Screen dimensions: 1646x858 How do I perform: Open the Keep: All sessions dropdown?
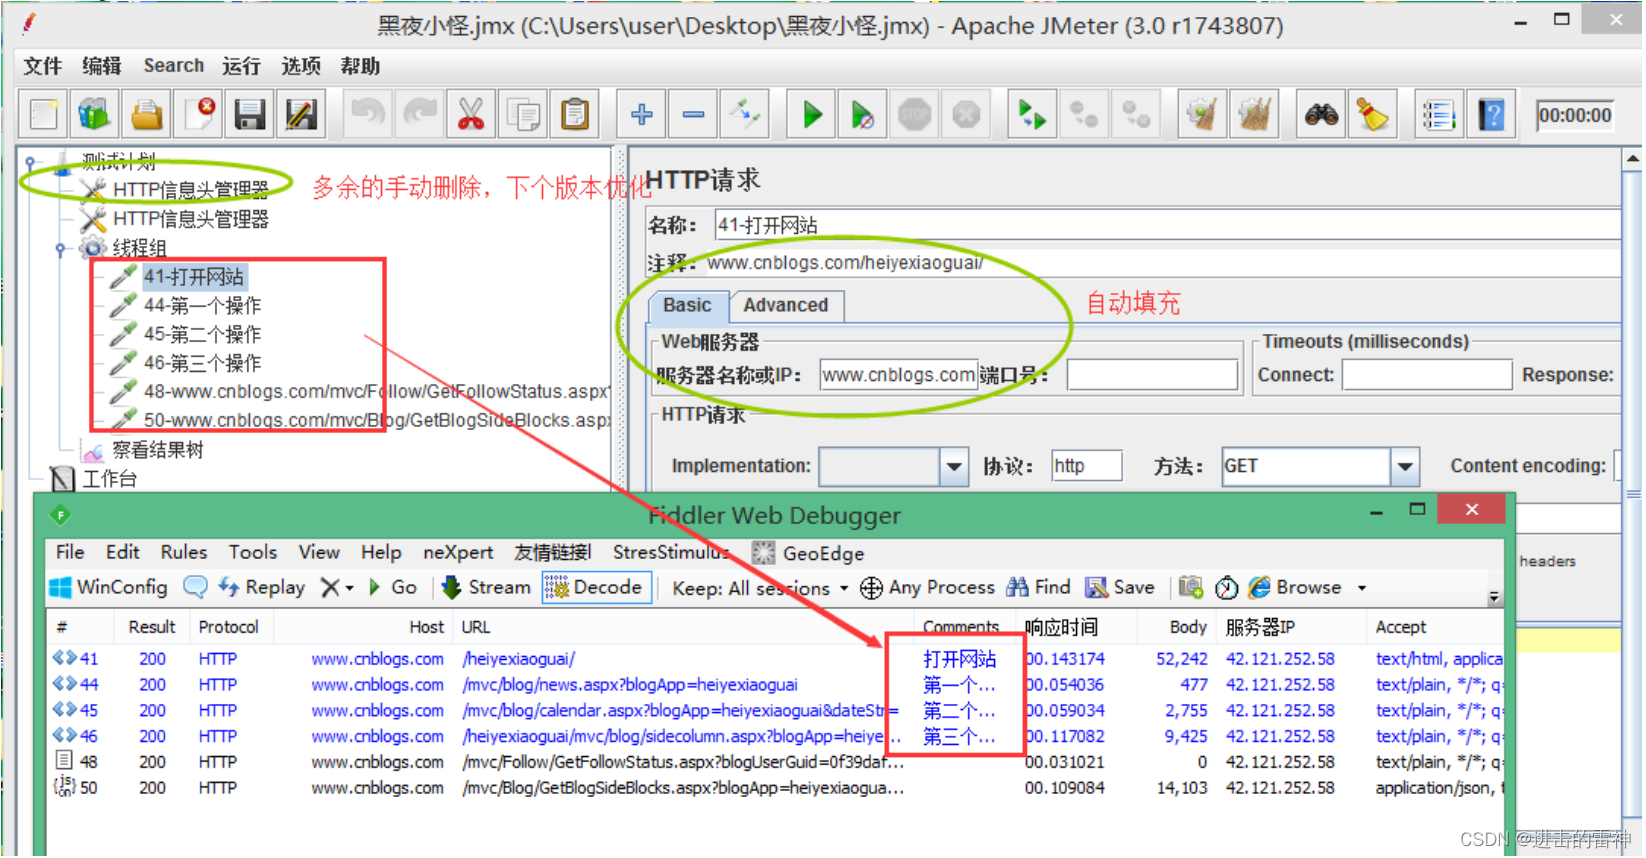click(x=760, y=588)
